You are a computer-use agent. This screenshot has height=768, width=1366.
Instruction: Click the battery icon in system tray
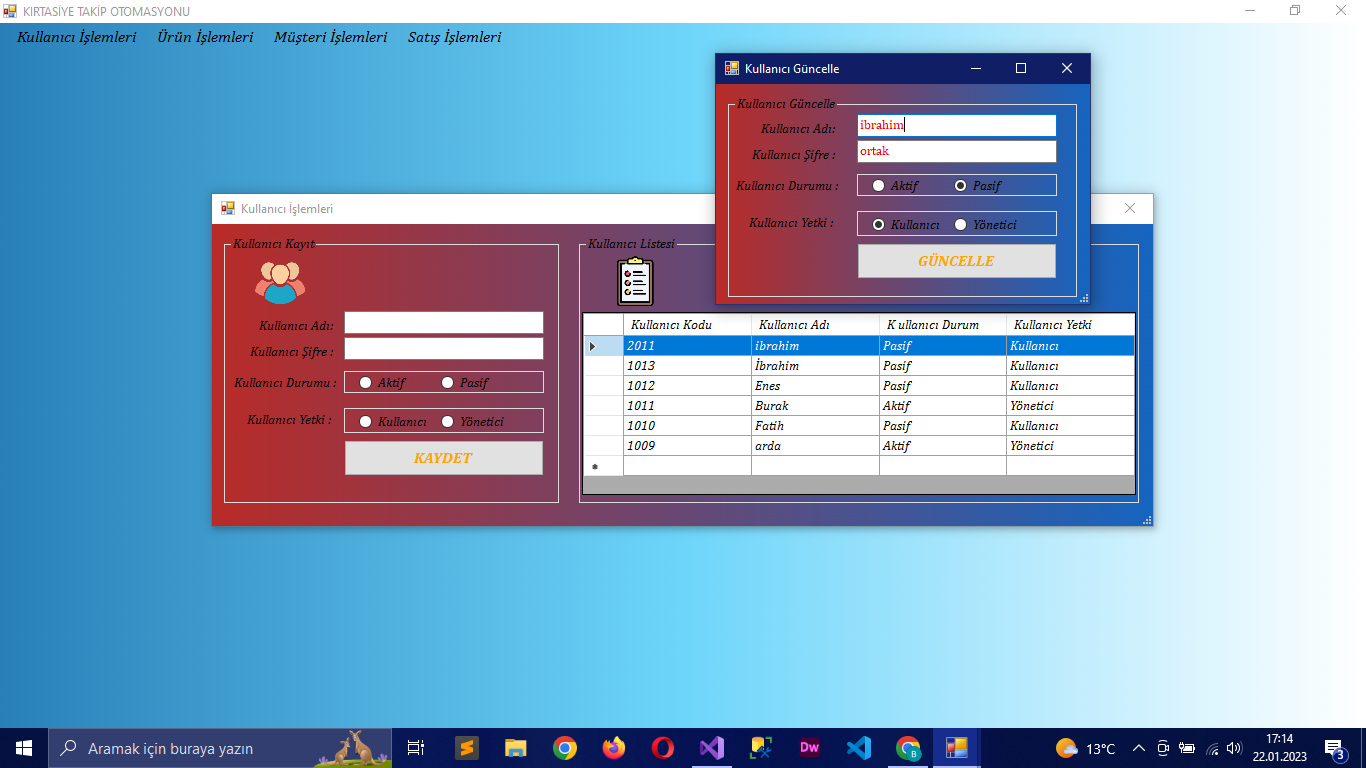tap(1187, 748)
